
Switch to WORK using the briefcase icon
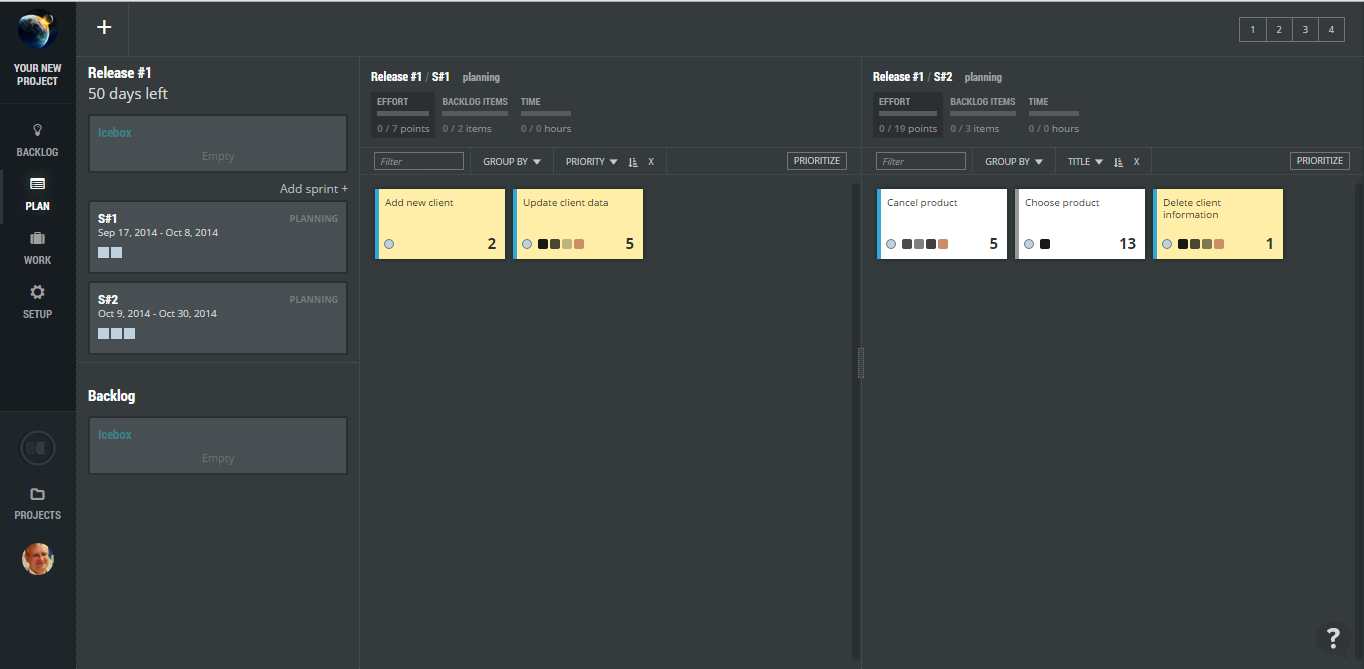(37, 245)
